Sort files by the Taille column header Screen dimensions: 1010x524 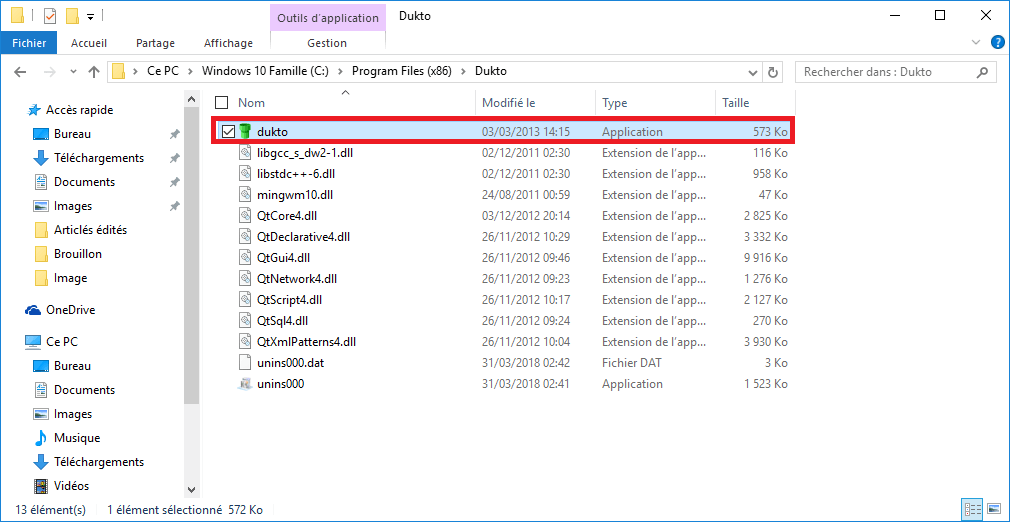736,103
